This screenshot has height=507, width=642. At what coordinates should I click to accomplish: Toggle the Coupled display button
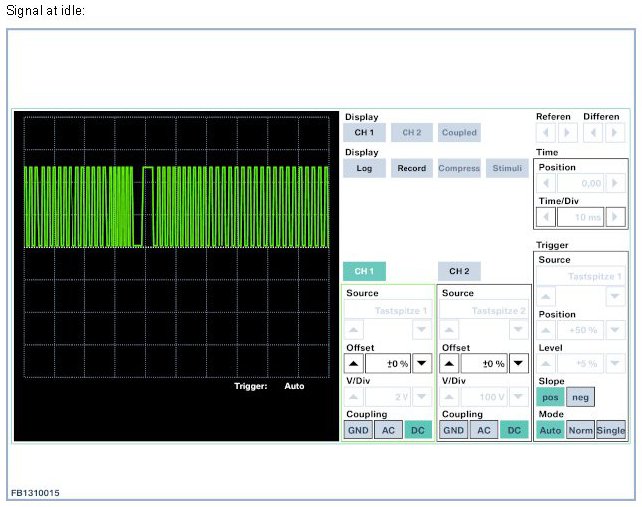[459, 132]
